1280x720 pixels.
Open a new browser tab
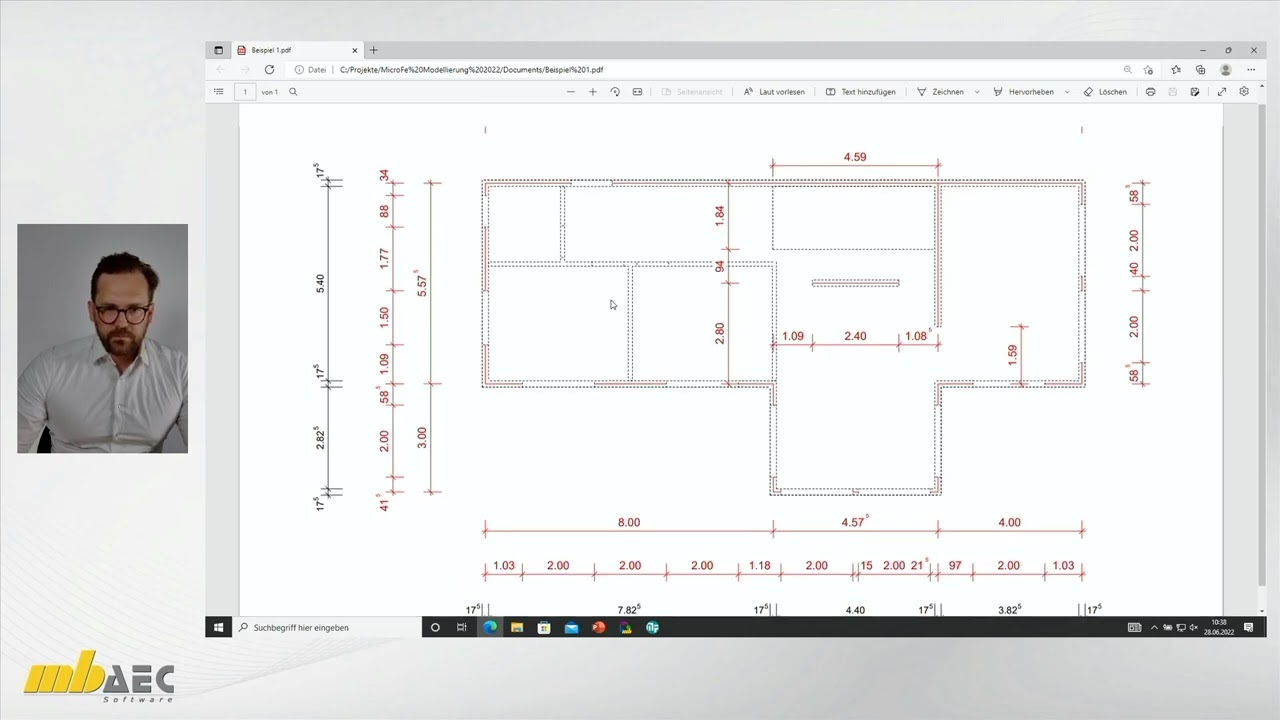374,50
